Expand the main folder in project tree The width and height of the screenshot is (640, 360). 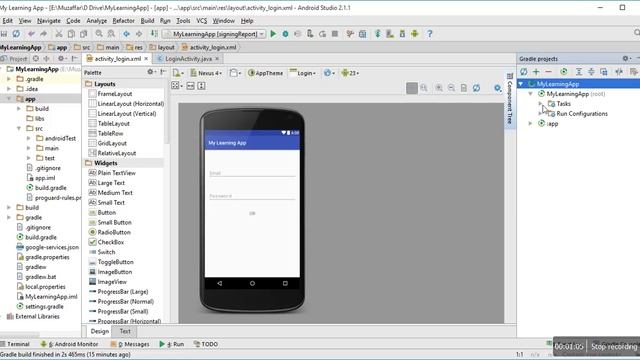point(29,148)
